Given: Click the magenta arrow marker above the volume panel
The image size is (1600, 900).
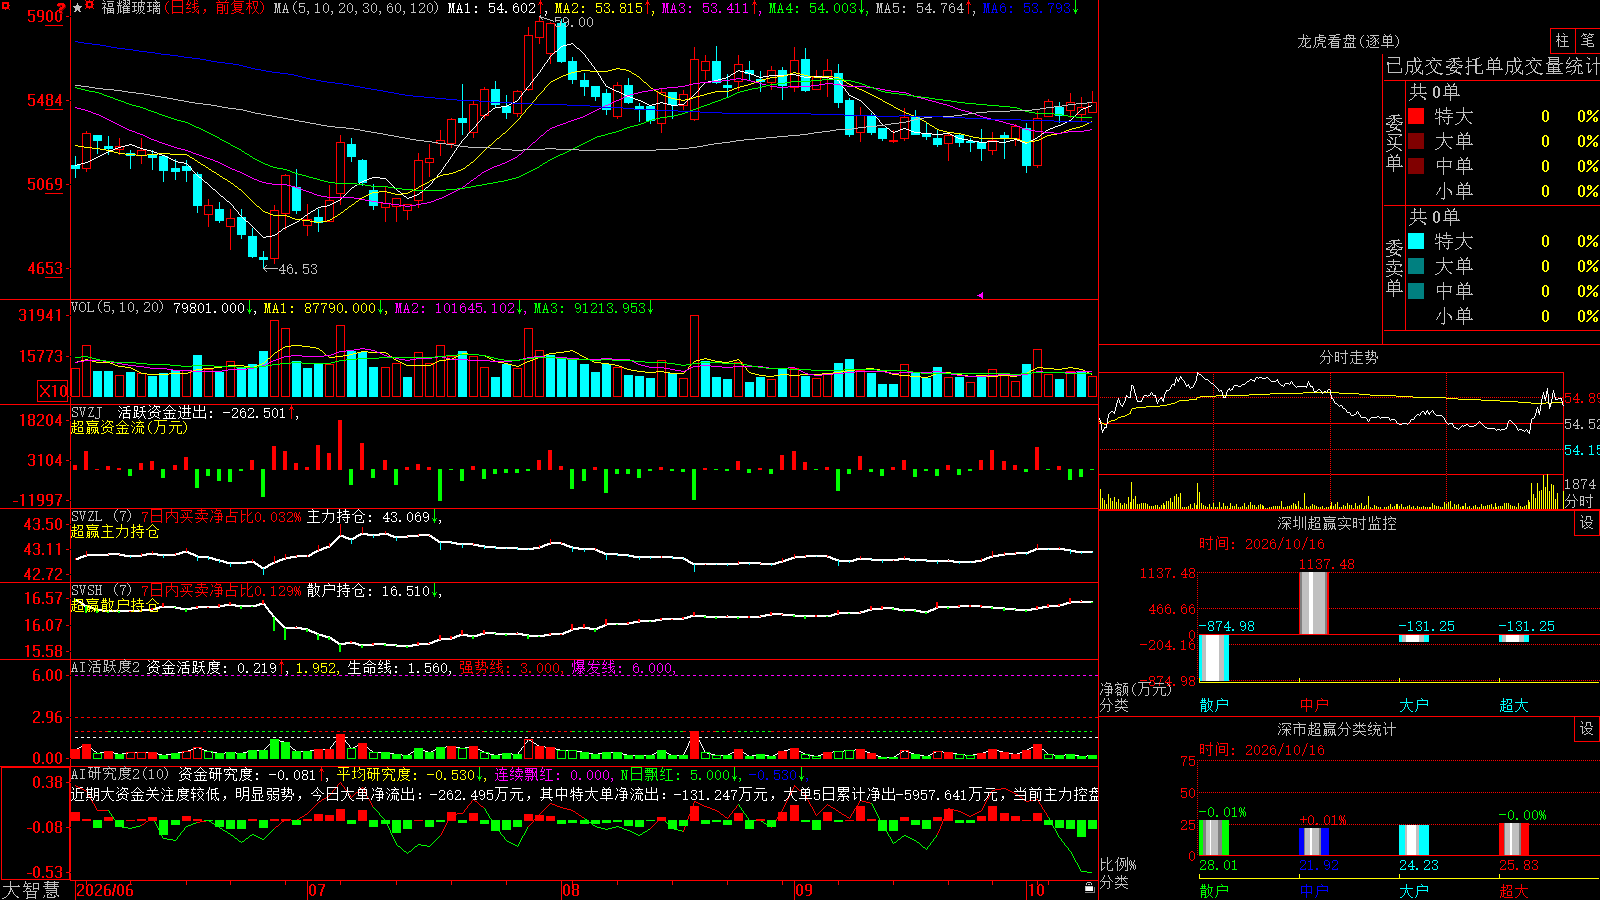Looking at the screenshot, I should [981, 295].
